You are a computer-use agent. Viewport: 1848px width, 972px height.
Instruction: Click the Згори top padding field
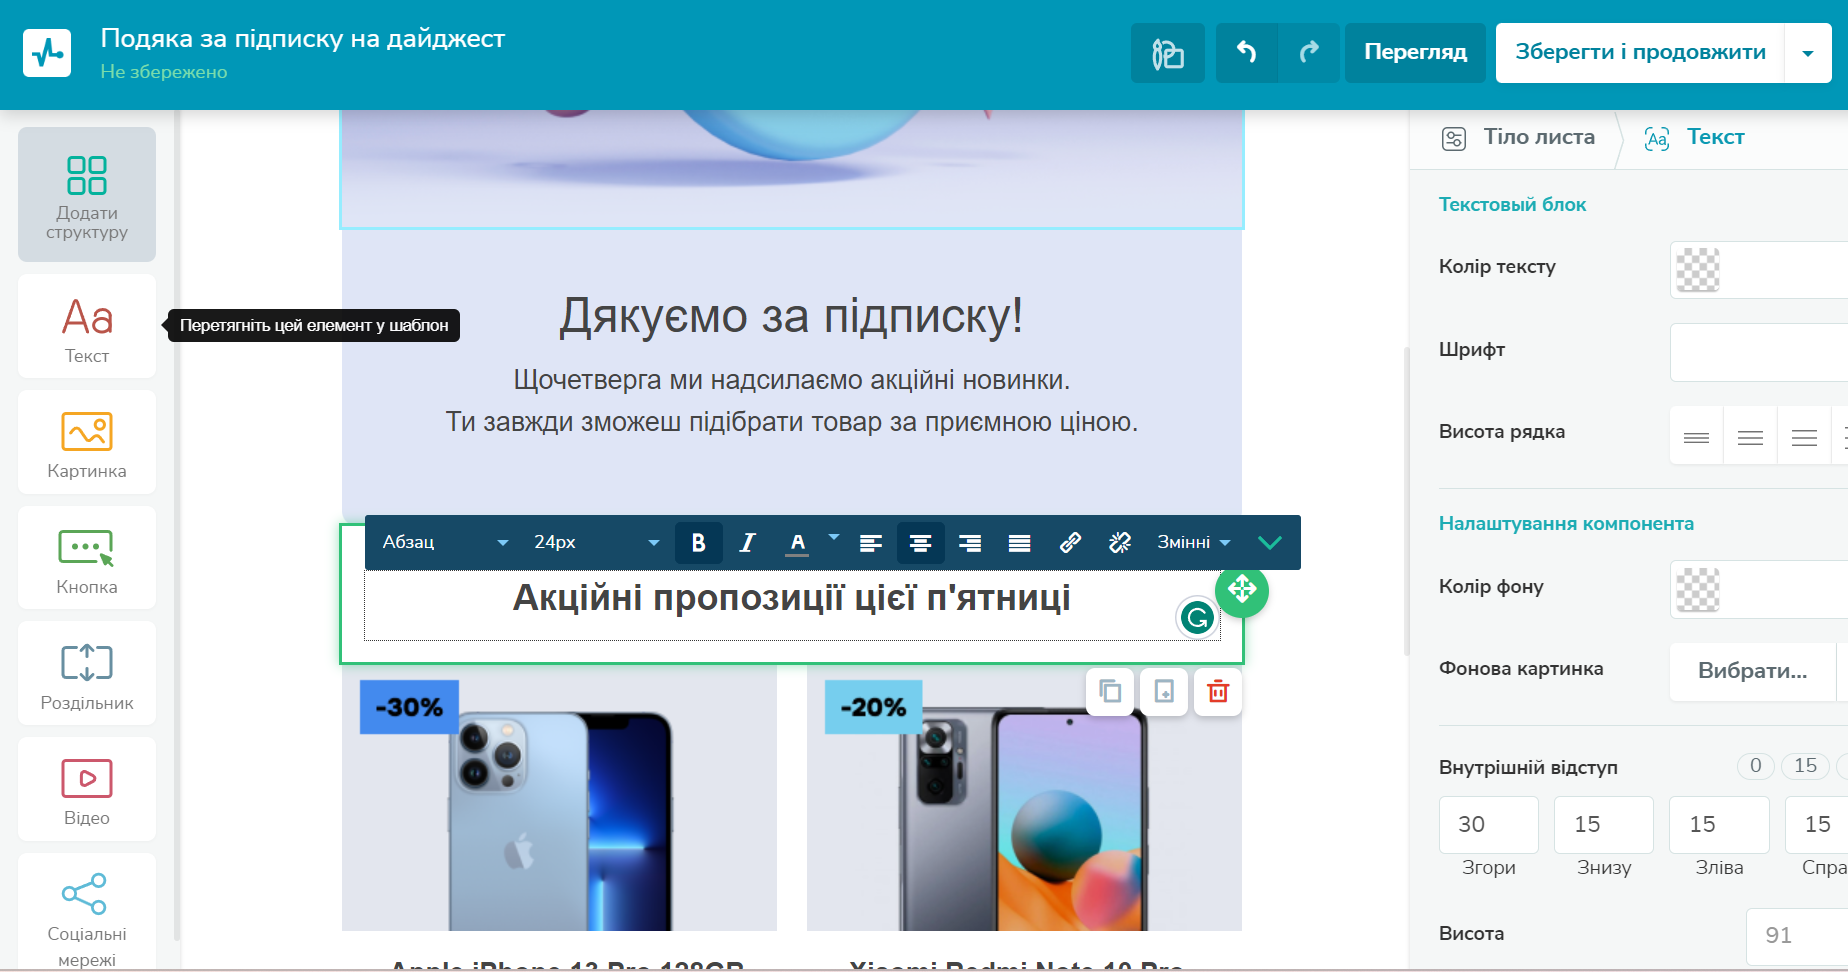pyautogui.click(x=1488, y=824)
